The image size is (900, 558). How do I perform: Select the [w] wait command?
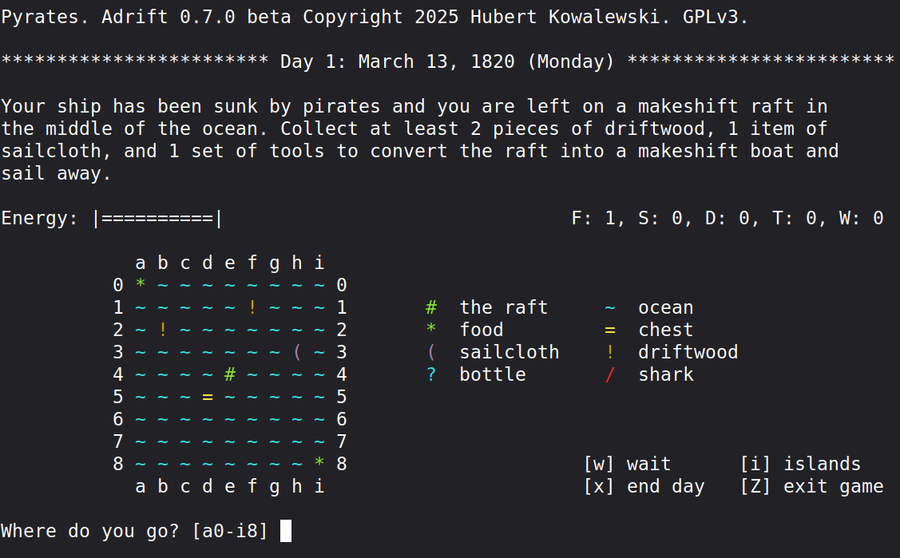[x=627, y=464]
